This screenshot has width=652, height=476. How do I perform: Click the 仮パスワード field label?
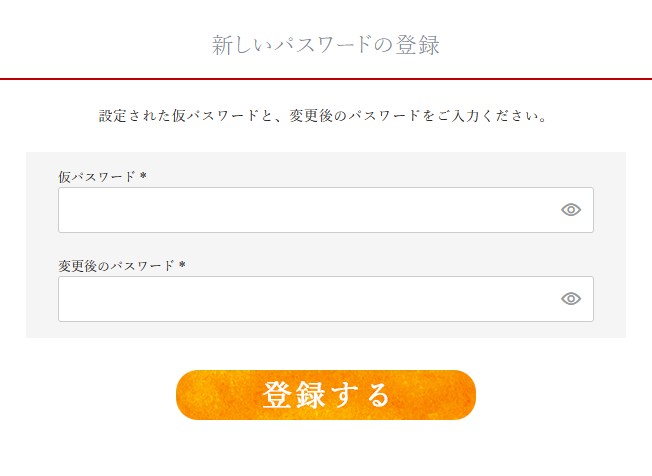click(x=97, y=177)
